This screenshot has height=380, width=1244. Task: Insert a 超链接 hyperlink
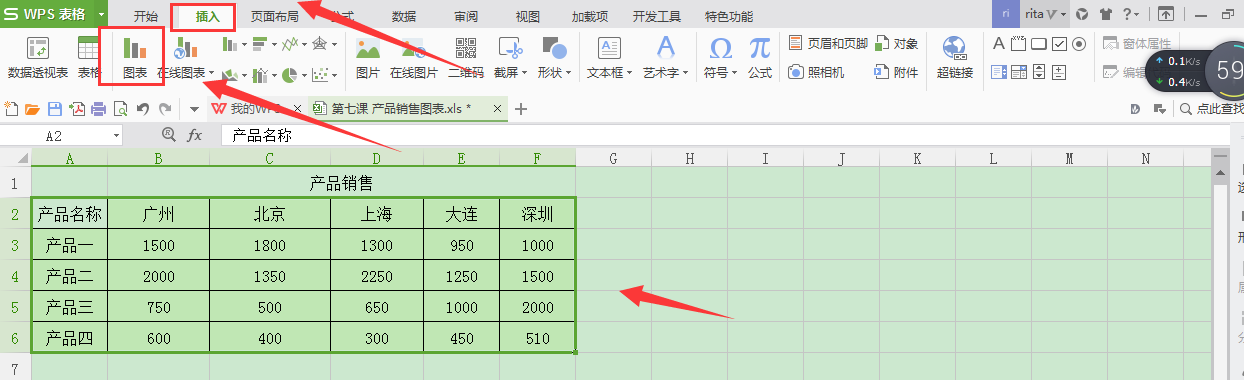955,58
